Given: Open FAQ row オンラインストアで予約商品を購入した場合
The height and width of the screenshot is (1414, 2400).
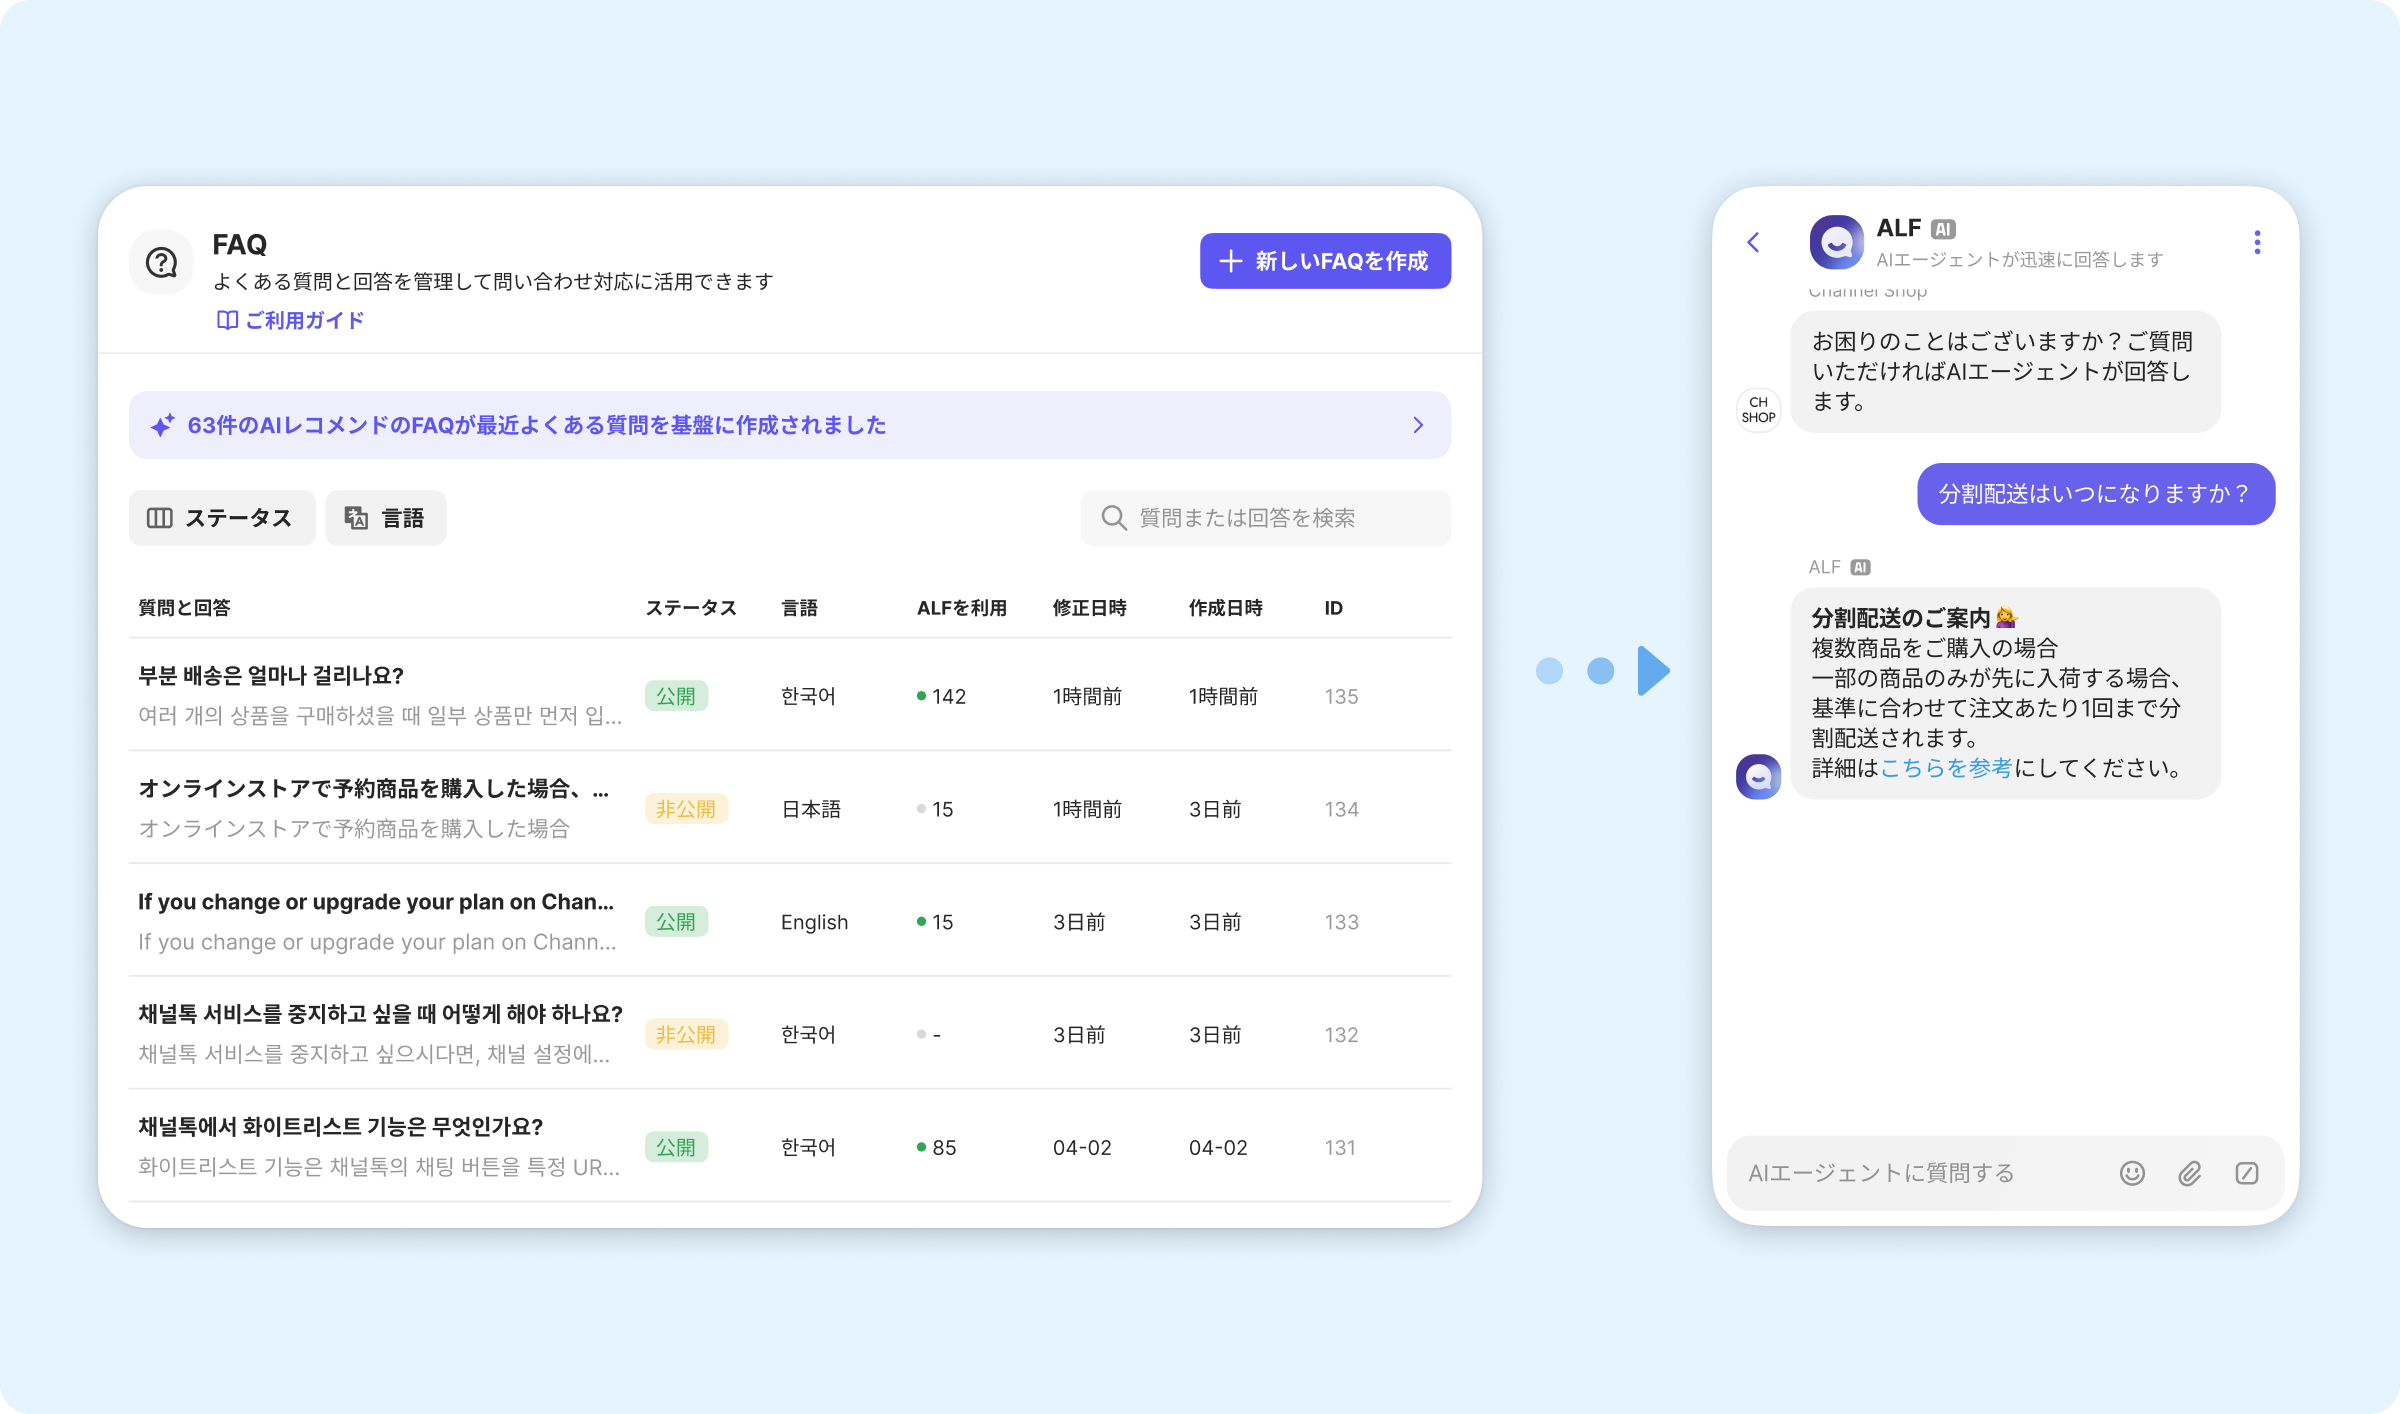Looking at the screenshot, I should click(789, 808).
